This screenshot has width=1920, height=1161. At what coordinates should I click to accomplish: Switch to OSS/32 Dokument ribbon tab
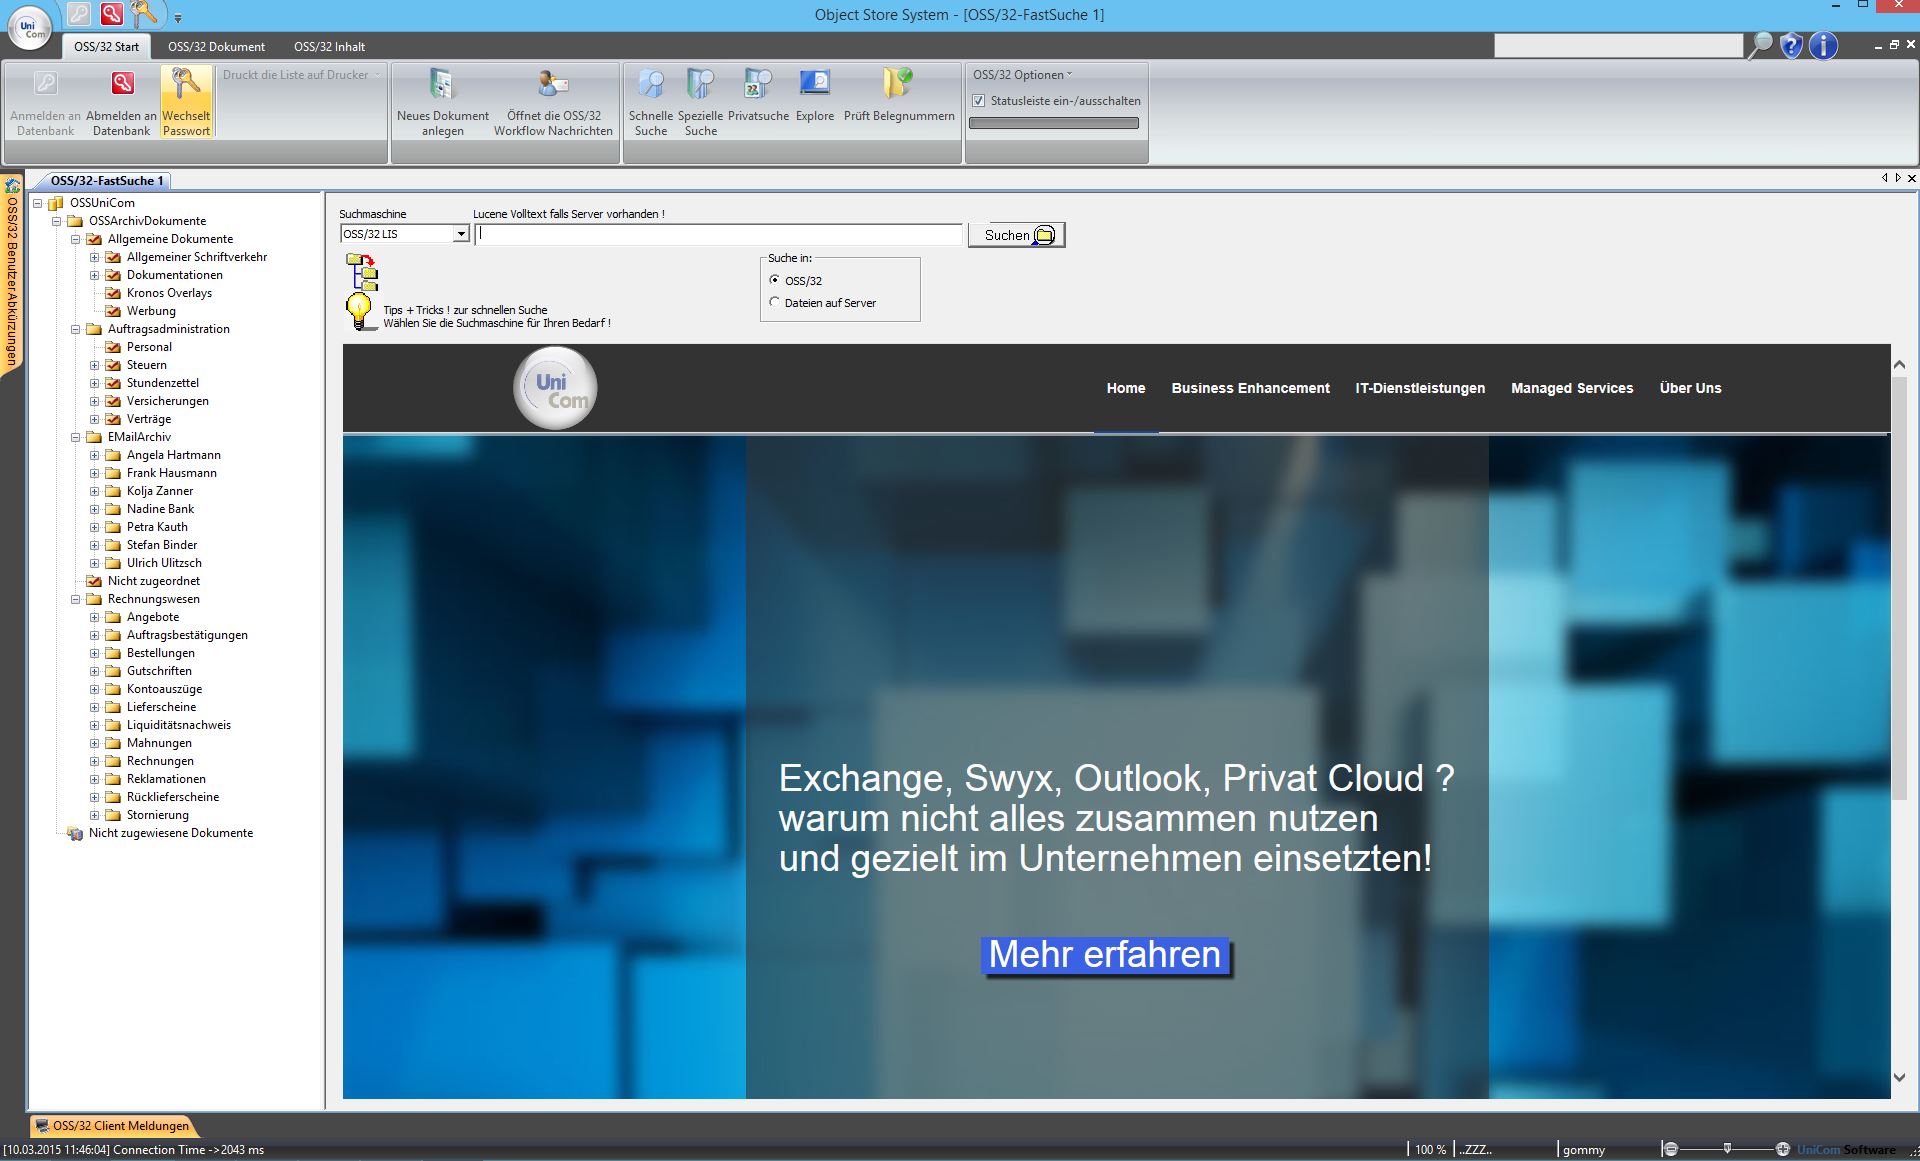(216, 47)
